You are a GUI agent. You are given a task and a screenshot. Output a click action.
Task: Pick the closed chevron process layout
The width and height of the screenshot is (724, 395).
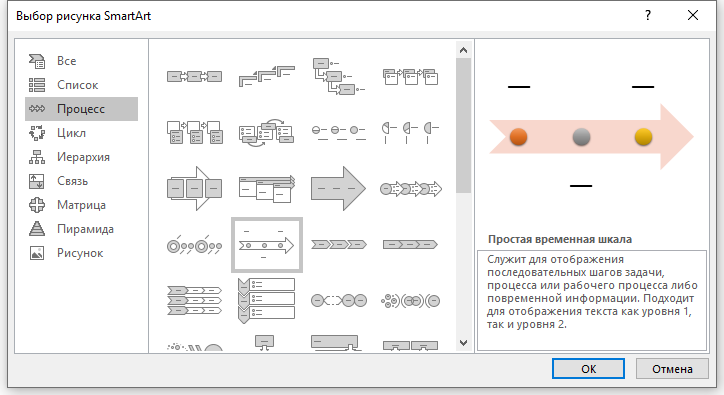point(410,244)
